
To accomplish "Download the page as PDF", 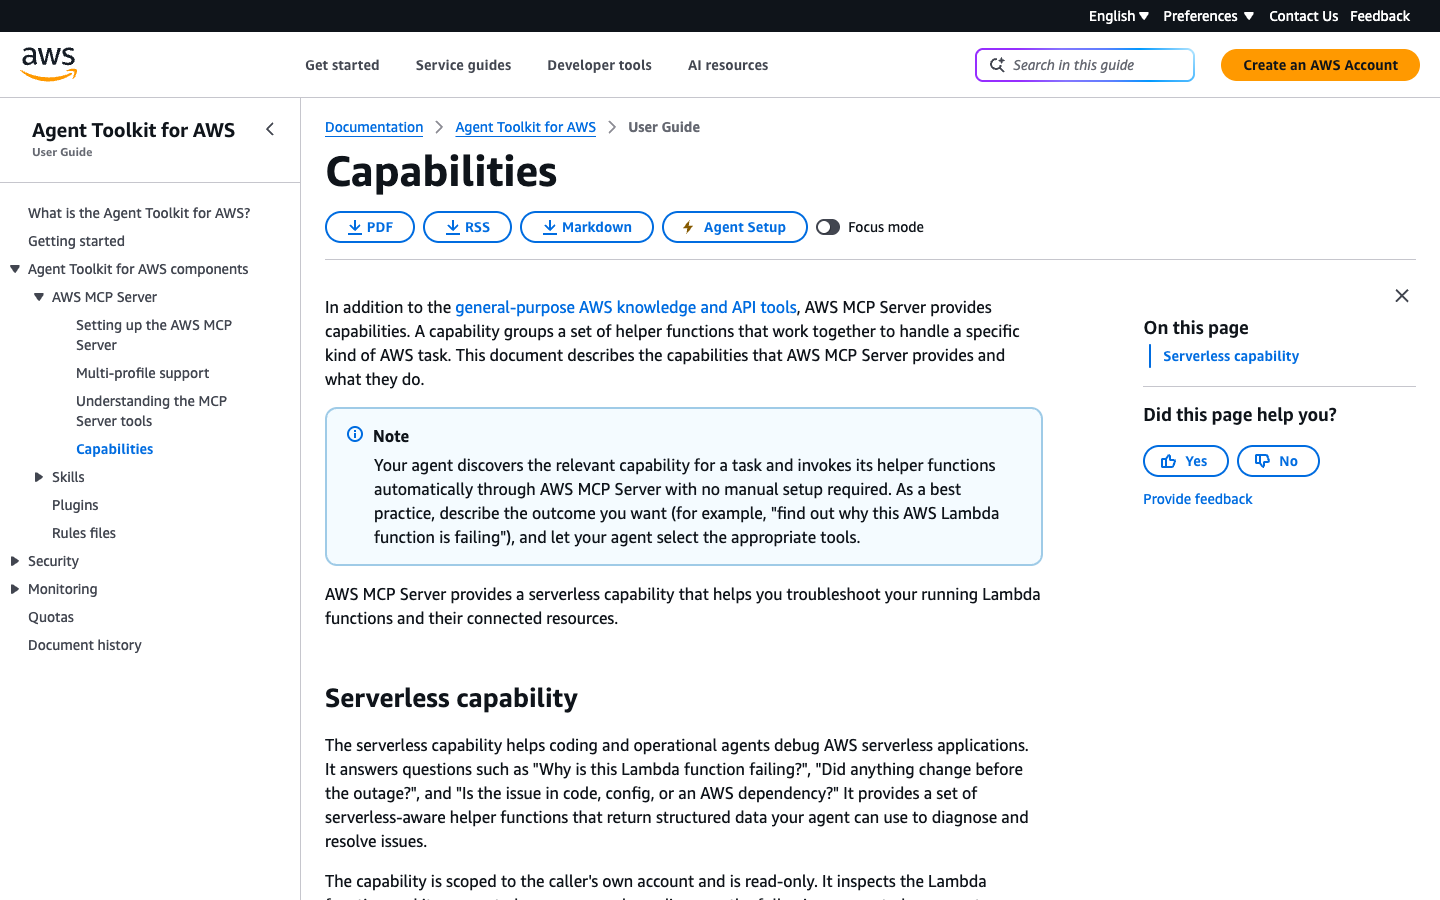I will (370, 227).
